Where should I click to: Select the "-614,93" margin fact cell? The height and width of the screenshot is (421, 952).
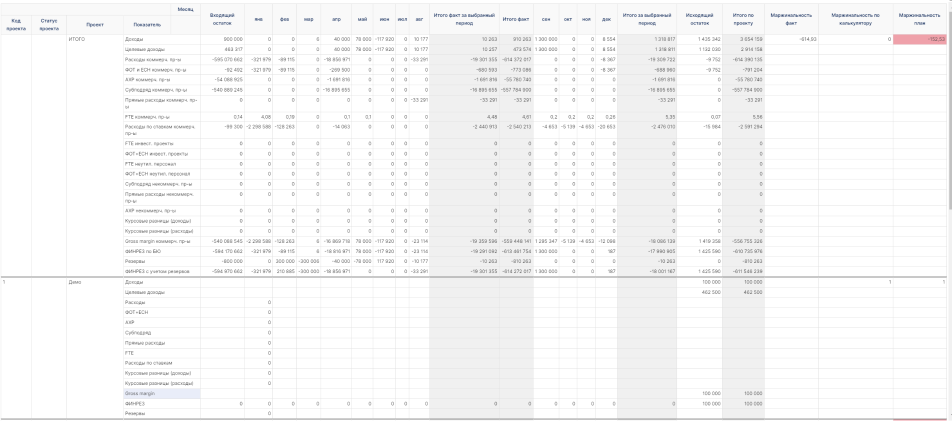pos(791,39)
